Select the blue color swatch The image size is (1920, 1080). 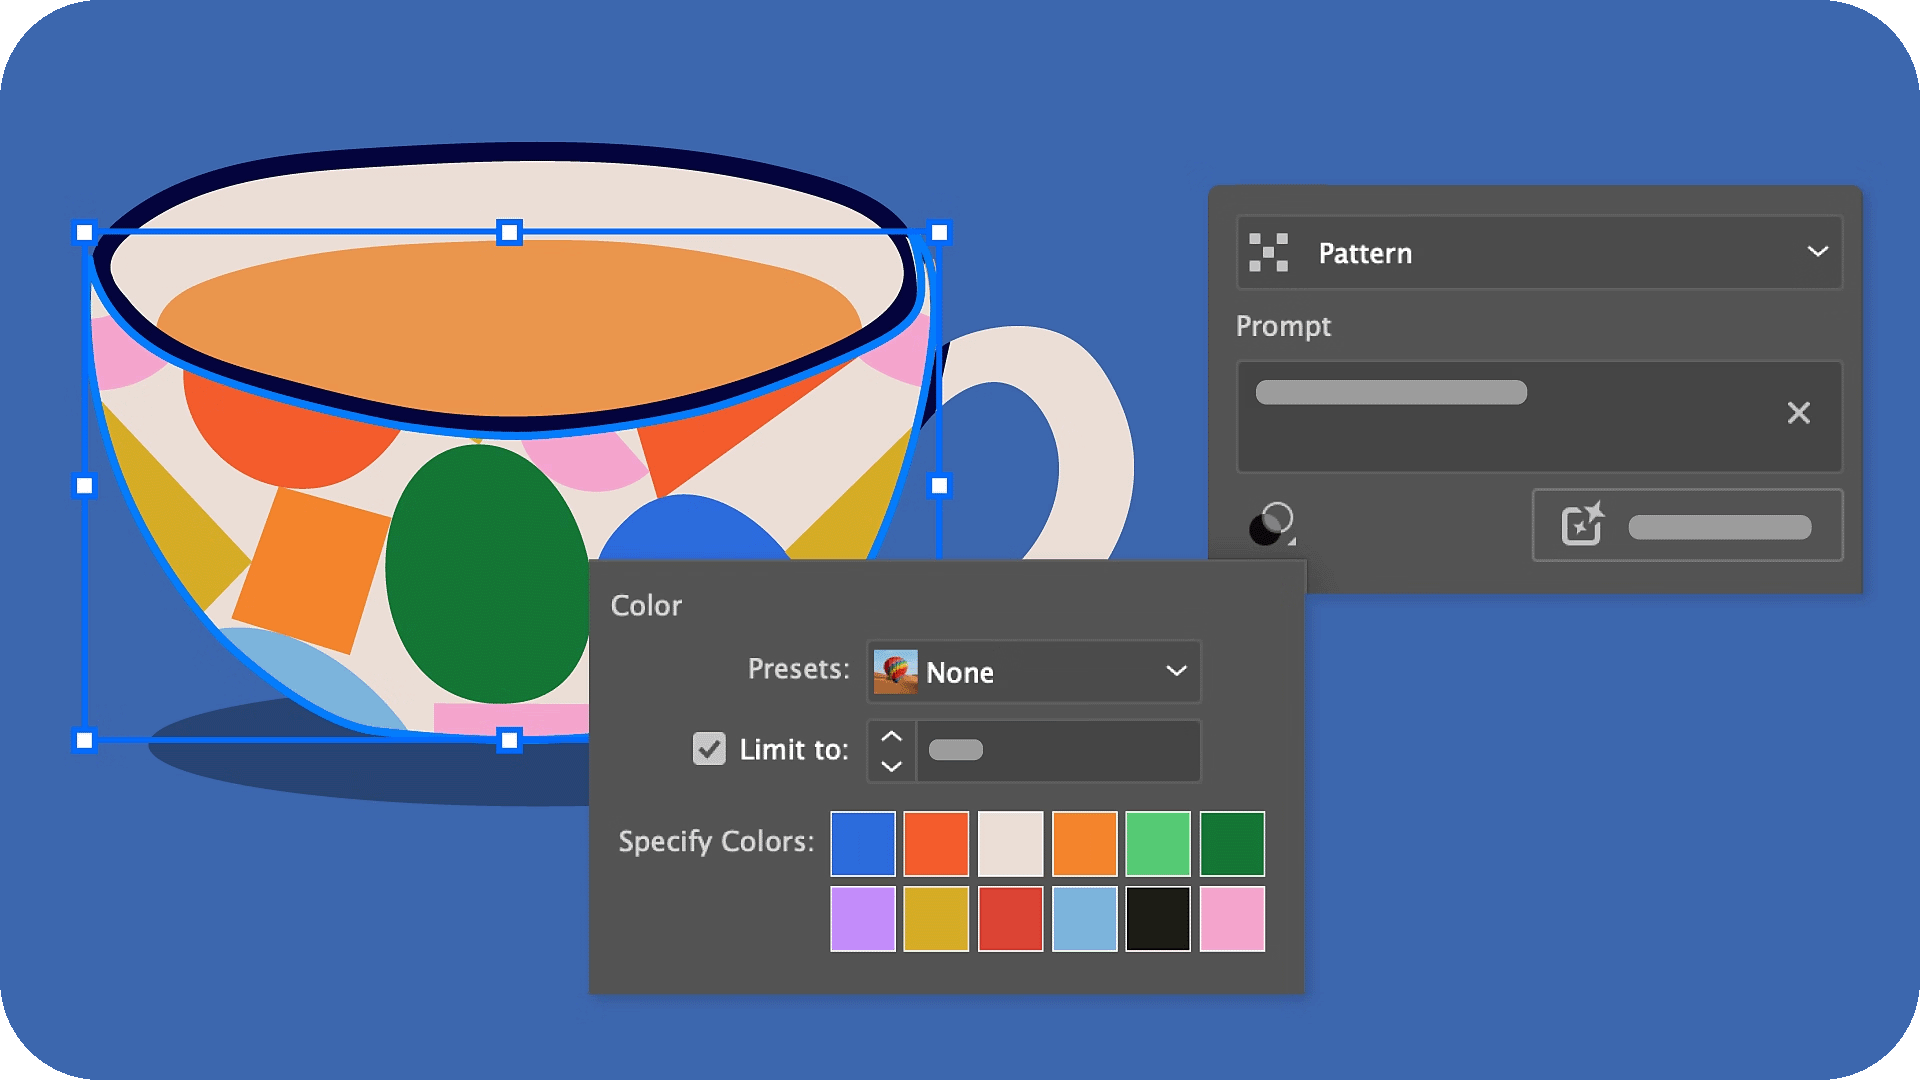(x=863, y=844)
